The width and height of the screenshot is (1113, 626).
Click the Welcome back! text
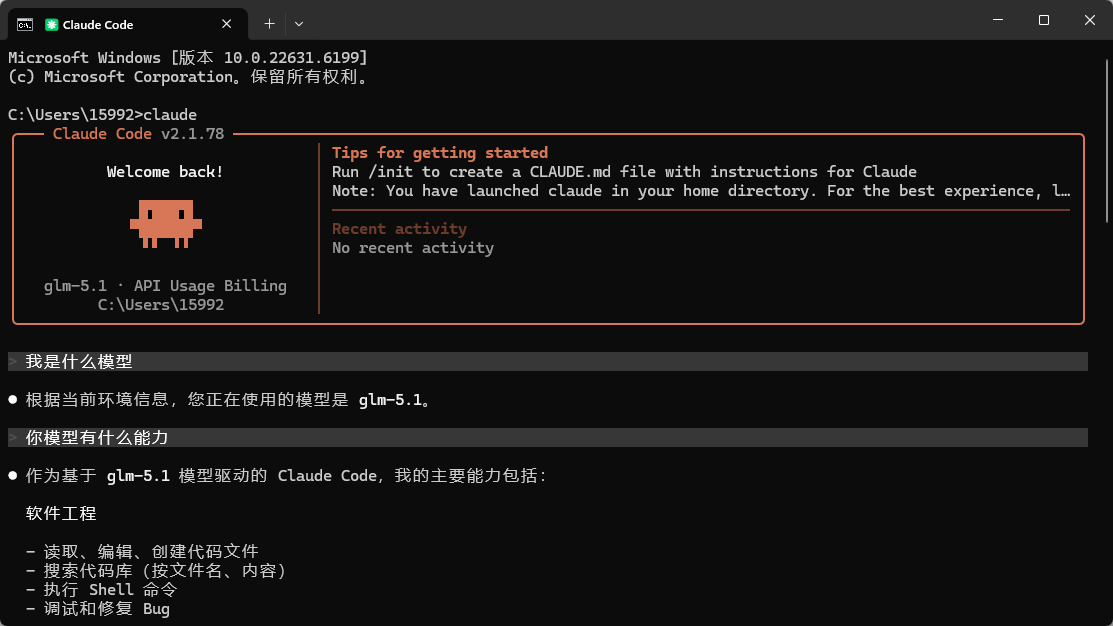[x=165, y=172]
